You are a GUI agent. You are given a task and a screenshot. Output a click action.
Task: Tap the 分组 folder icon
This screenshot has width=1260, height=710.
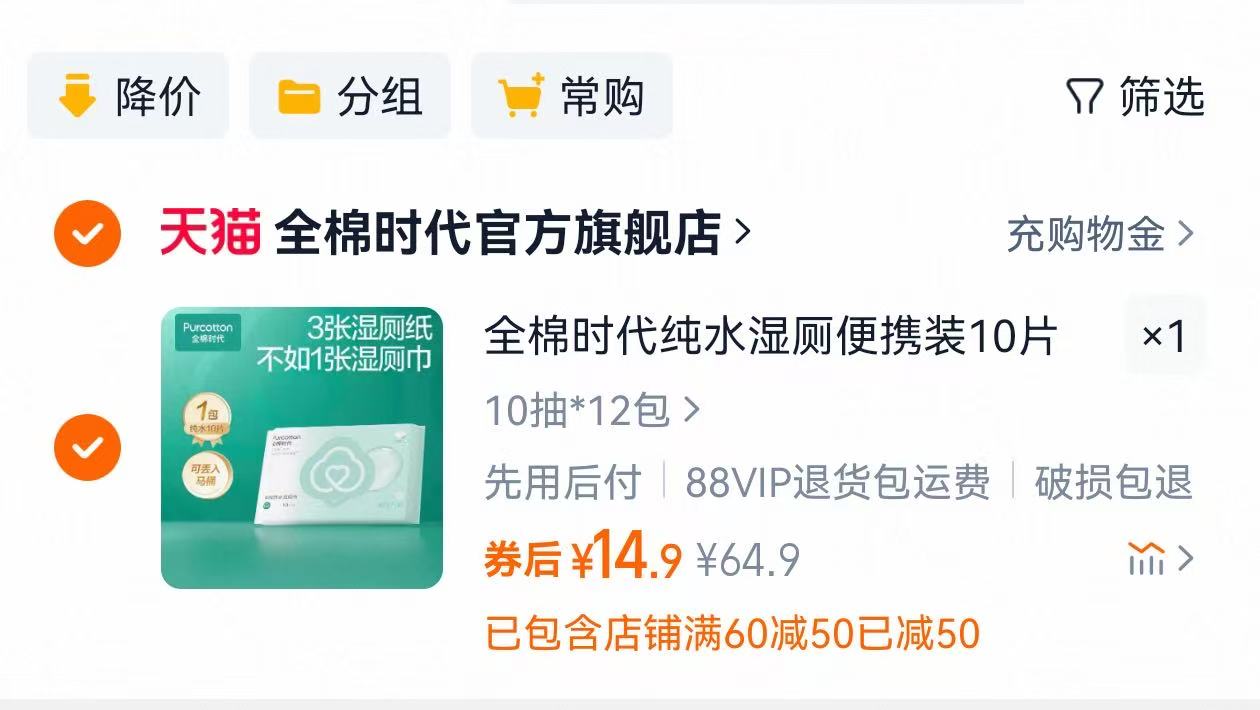[299, 98]
